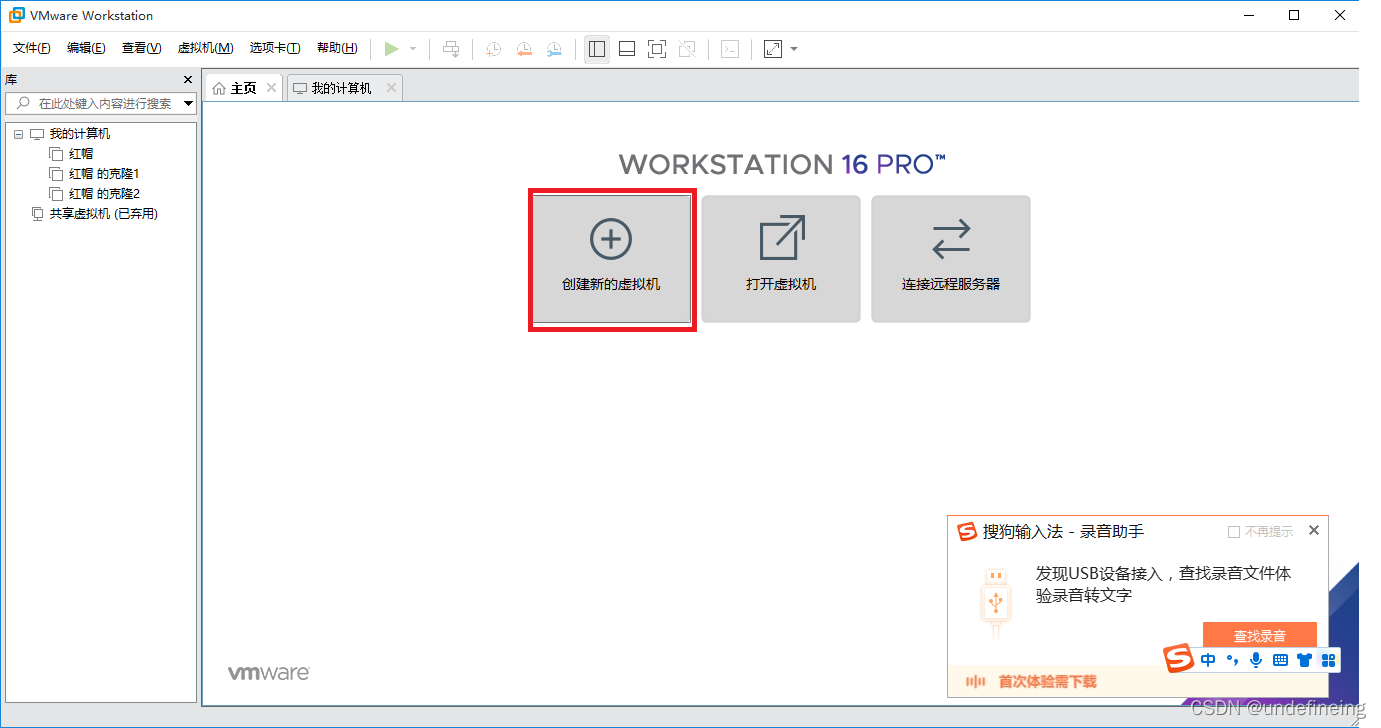The width and height of the screenshot is (1381, 728).
Task: Click the full screen mode icon
Action: (x=657, y=49)
